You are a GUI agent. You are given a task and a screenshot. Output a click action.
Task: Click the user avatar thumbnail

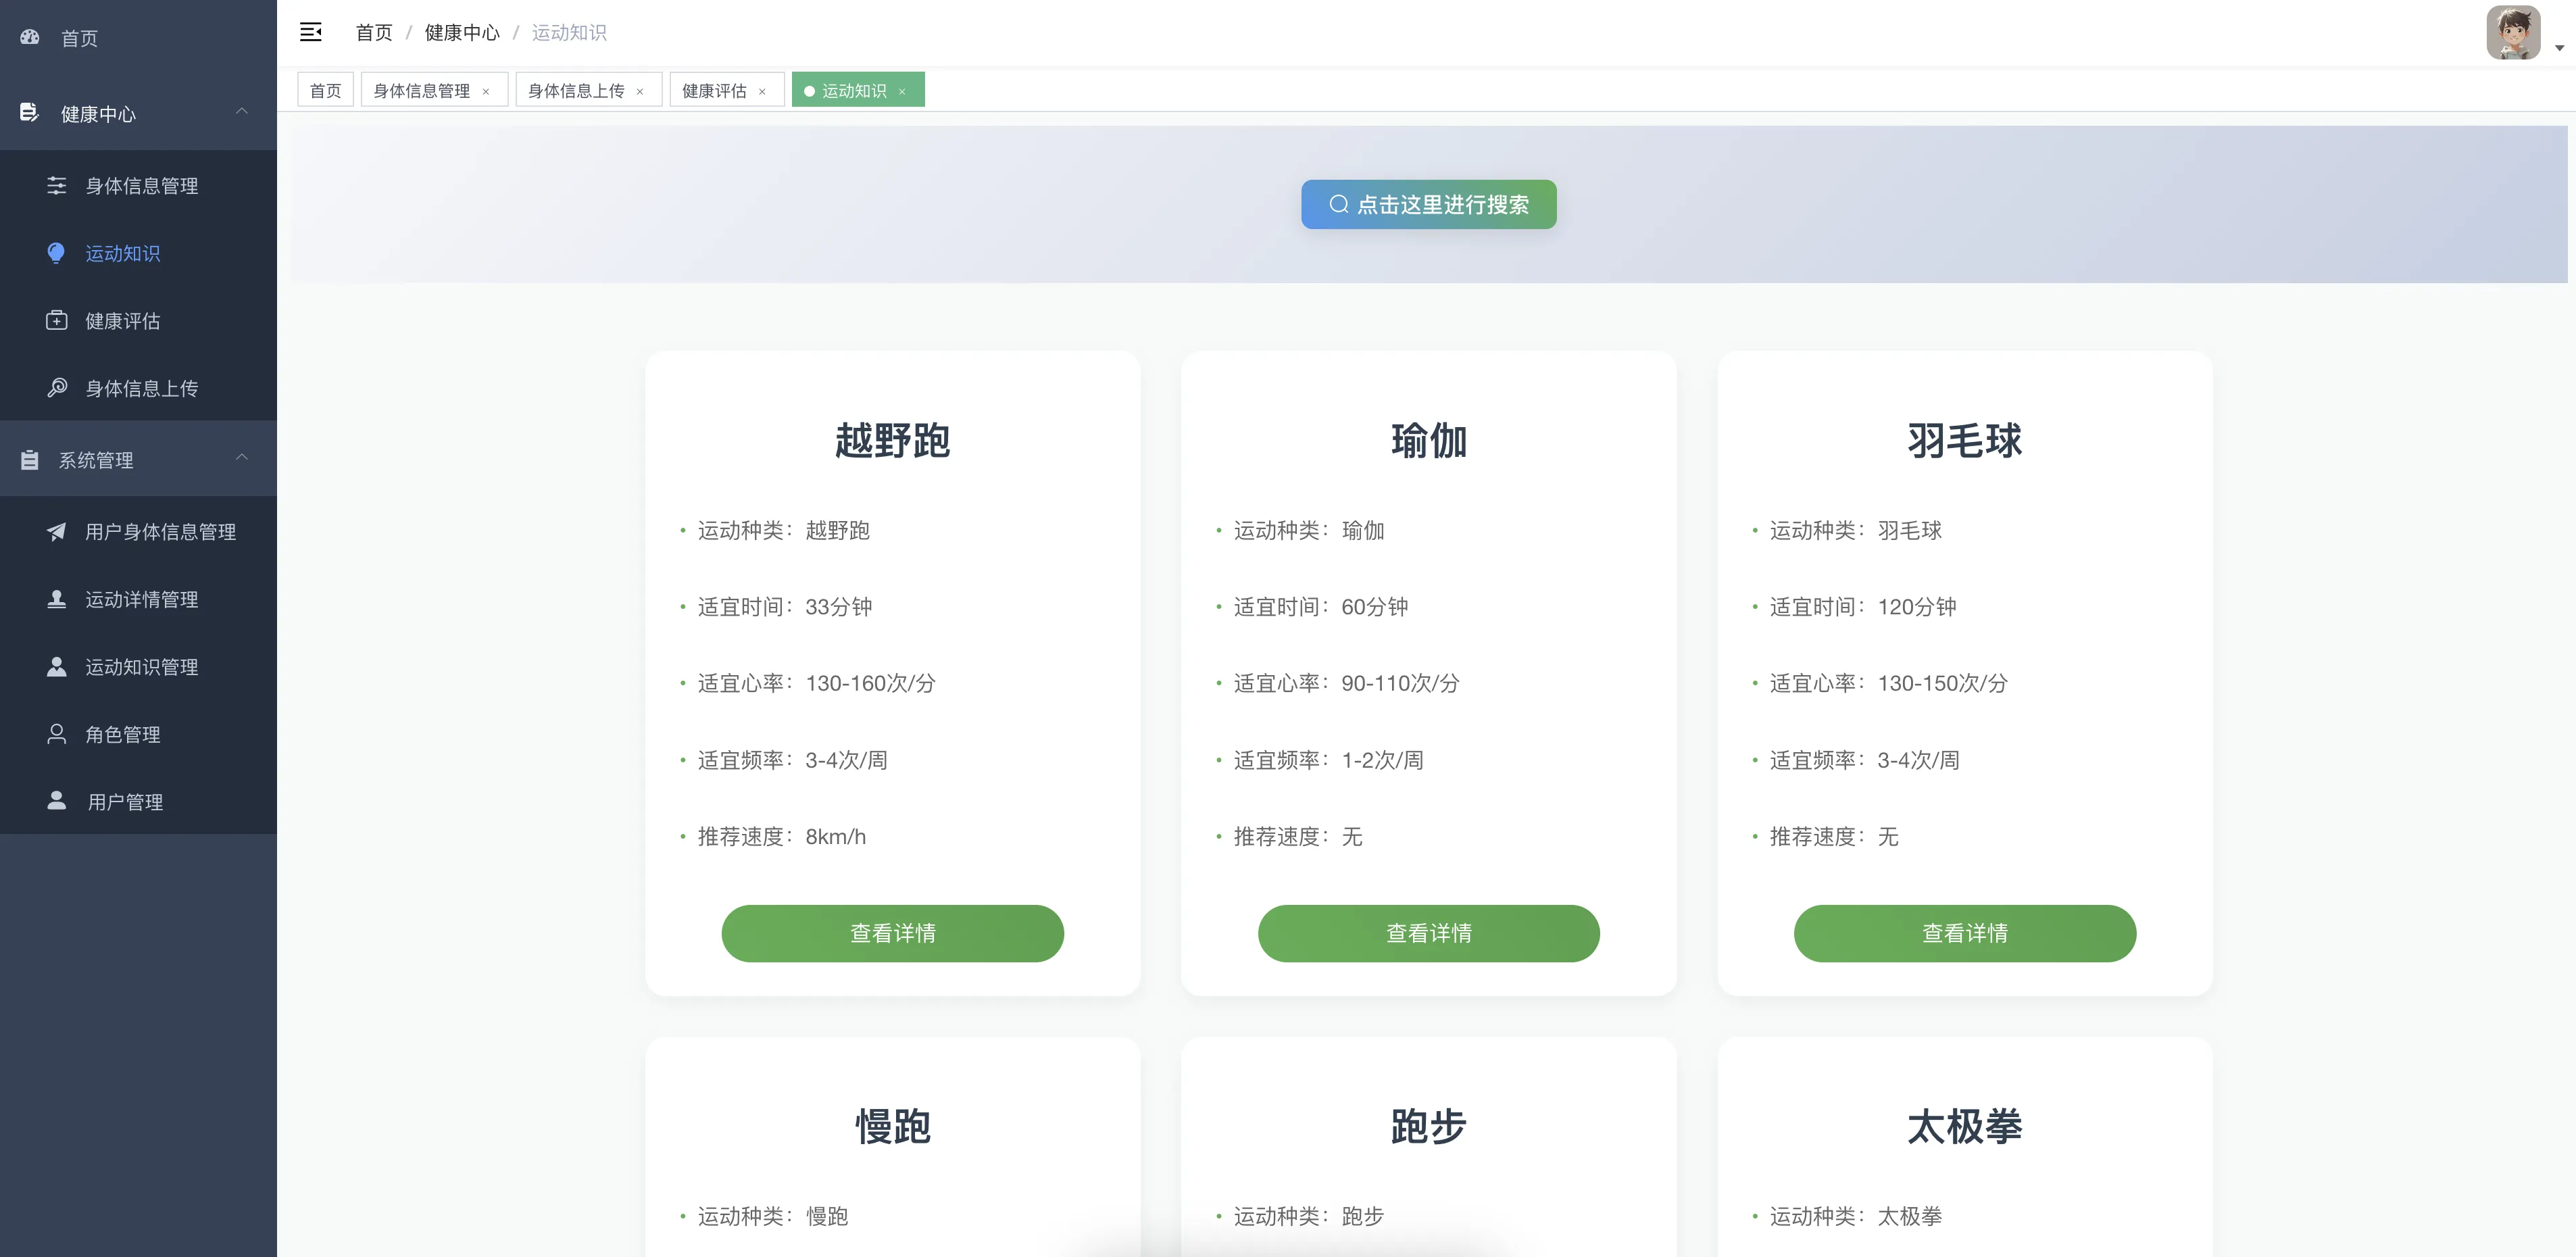click(x=2513, y=33)
